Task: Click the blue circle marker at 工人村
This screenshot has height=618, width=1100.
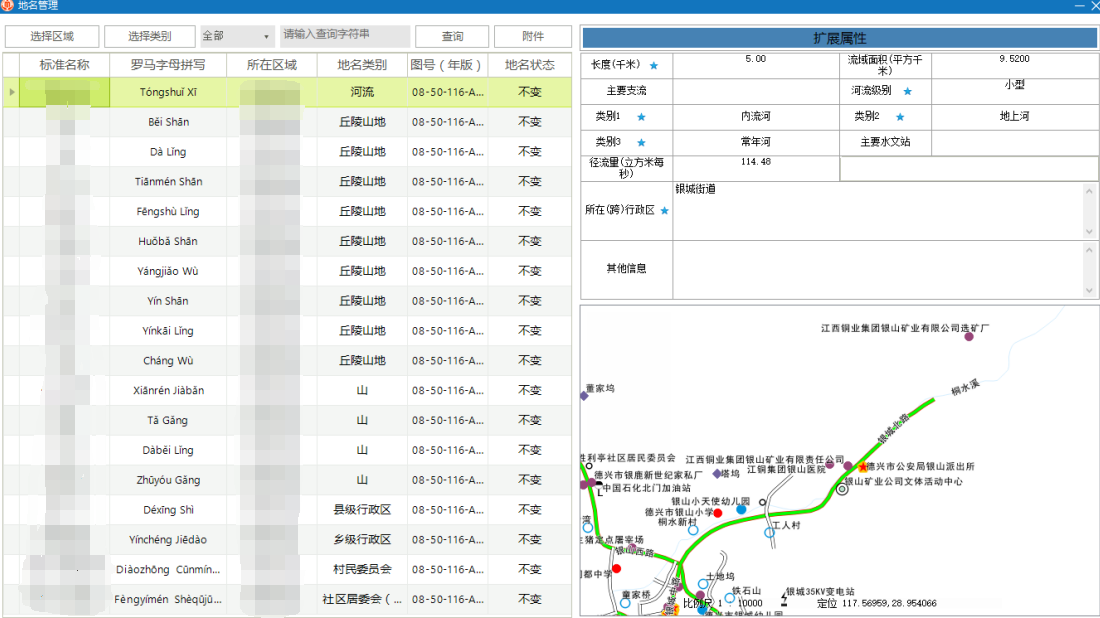Action: coord(769,533)
